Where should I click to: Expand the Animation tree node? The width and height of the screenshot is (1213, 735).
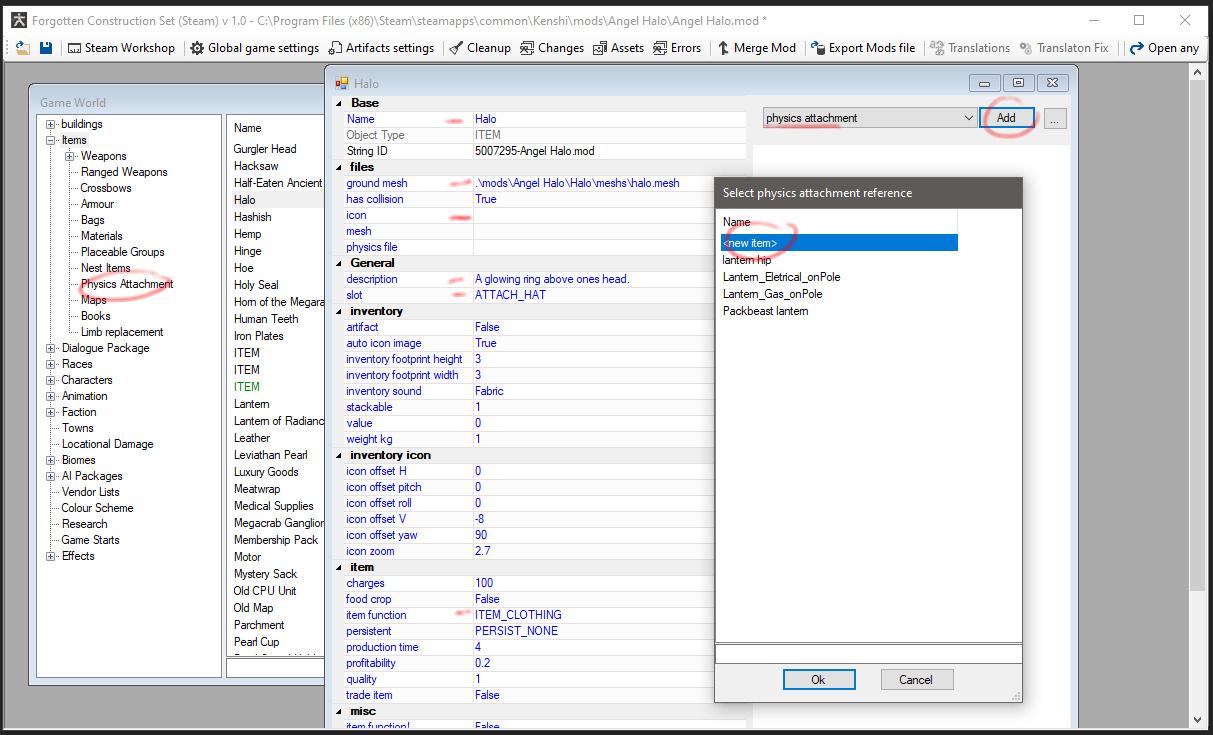[x=51, y=396]
